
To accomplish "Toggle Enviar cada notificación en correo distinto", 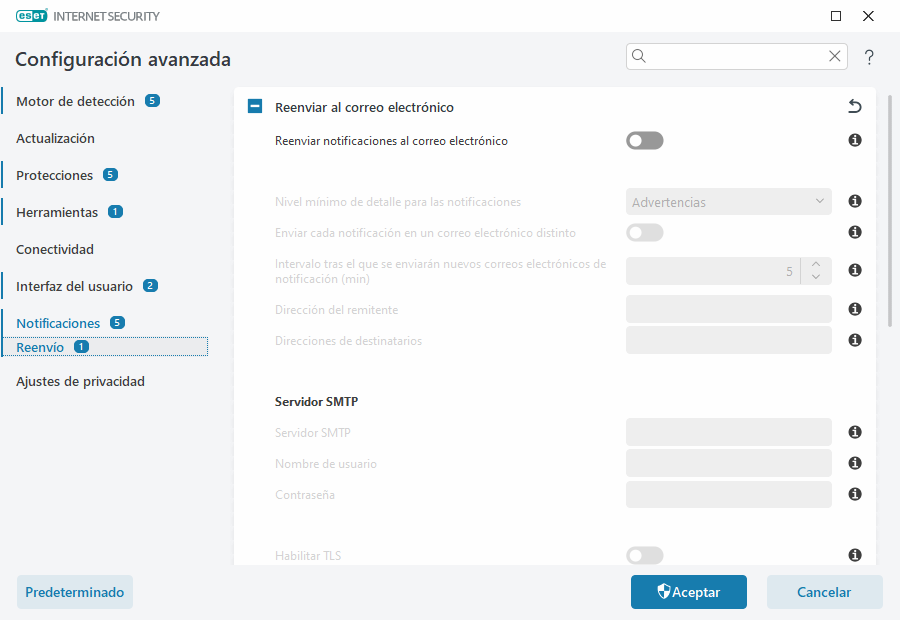I will [644, 232].
